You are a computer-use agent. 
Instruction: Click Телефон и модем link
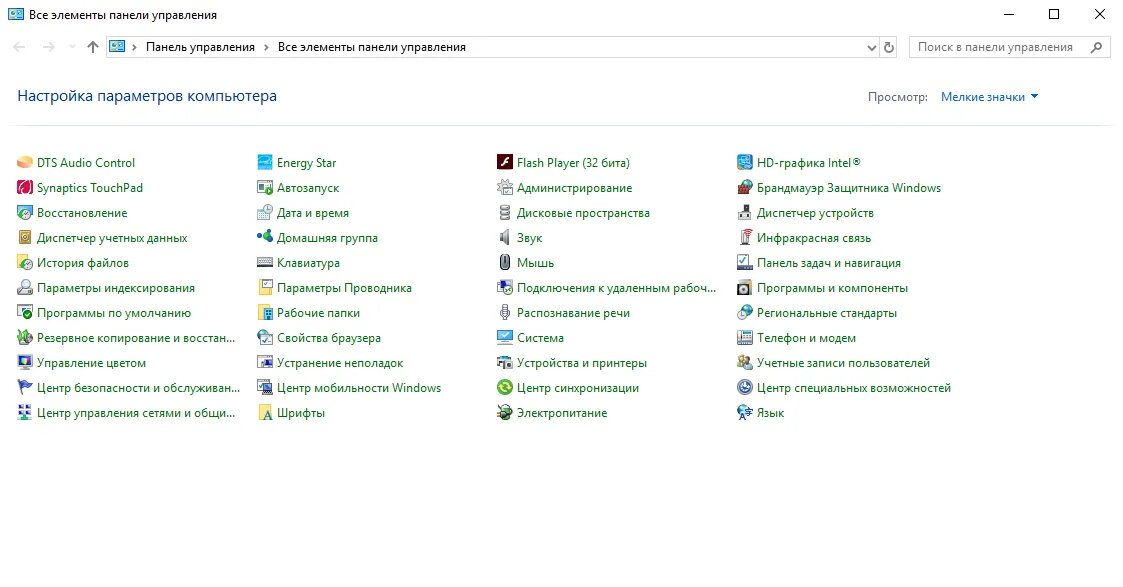tap(806, 338)
